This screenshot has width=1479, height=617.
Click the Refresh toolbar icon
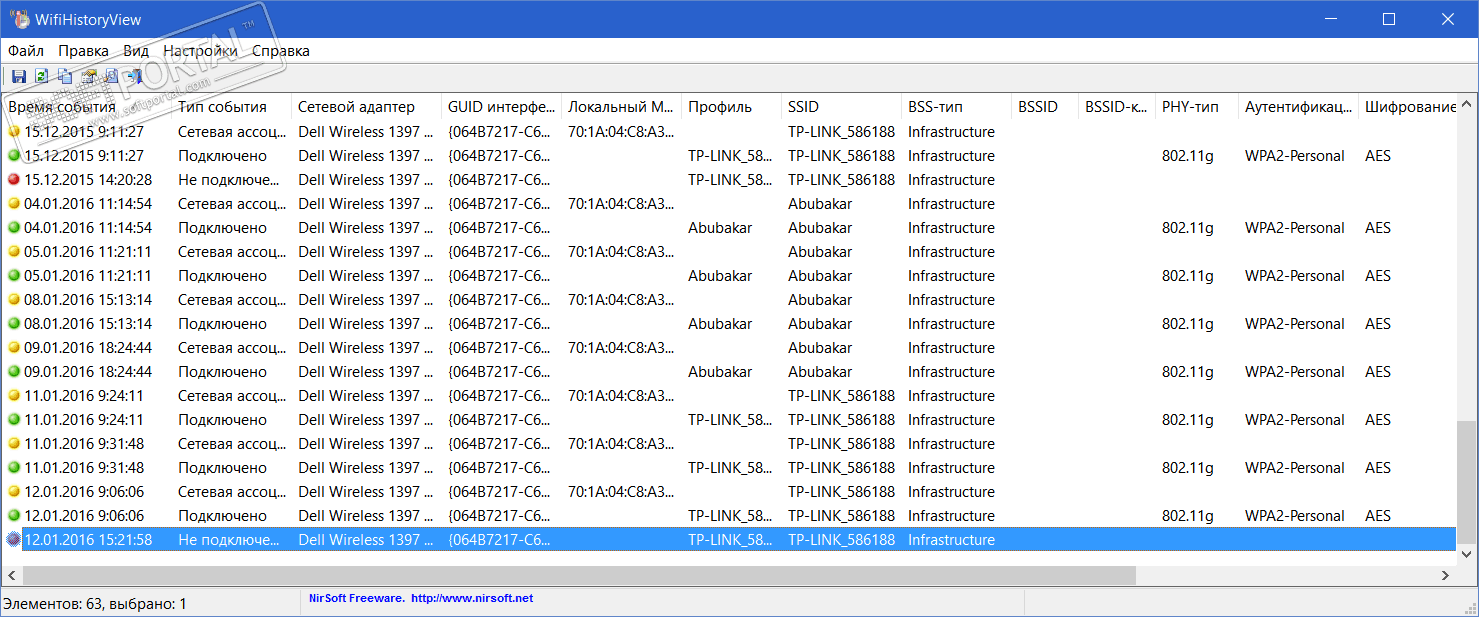click(41, 76)
